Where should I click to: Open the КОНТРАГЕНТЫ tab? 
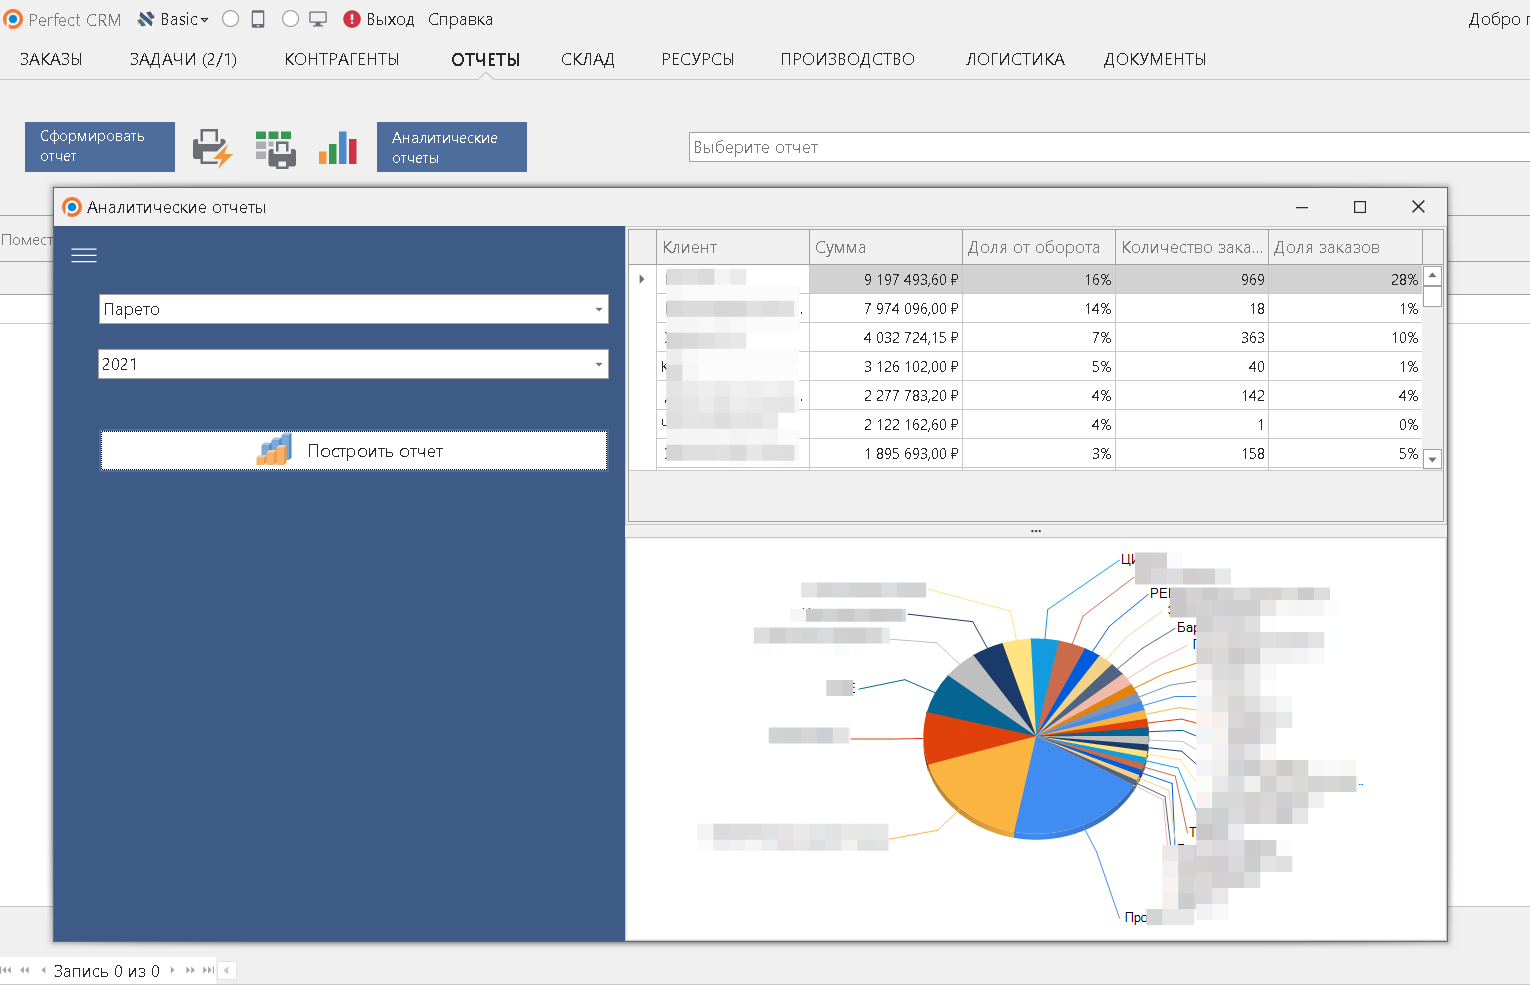coord(342,59)
